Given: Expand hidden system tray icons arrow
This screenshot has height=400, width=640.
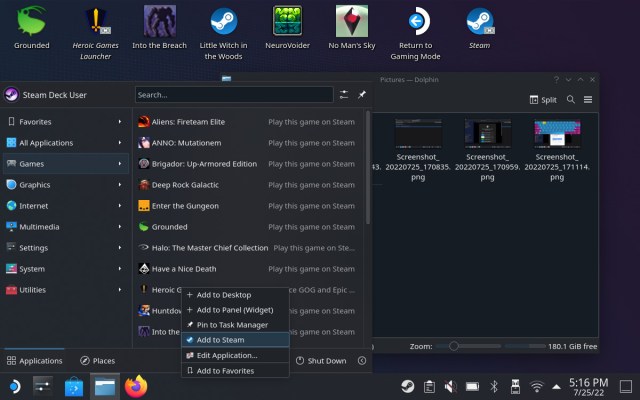Looking at the screenshot, I should [x=556, y=386].
